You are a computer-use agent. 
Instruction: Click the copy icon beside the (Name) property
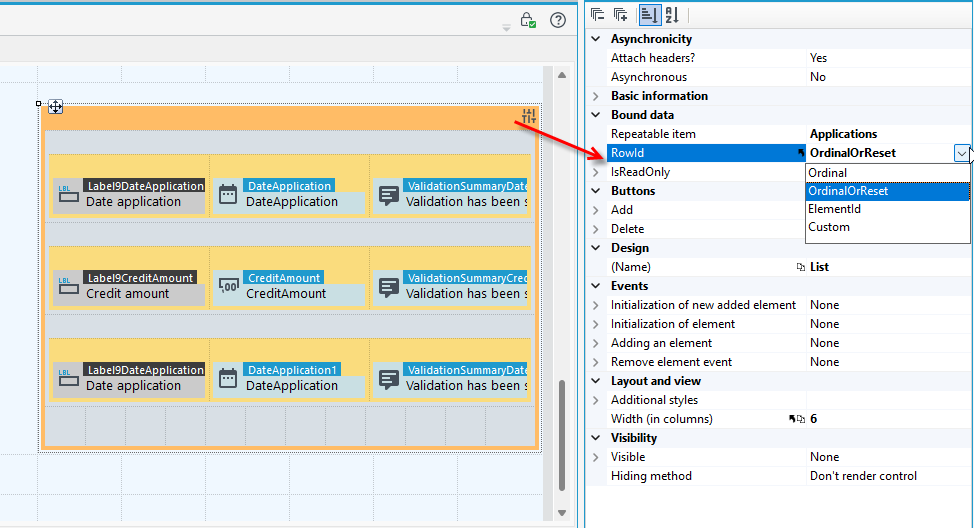801,267
